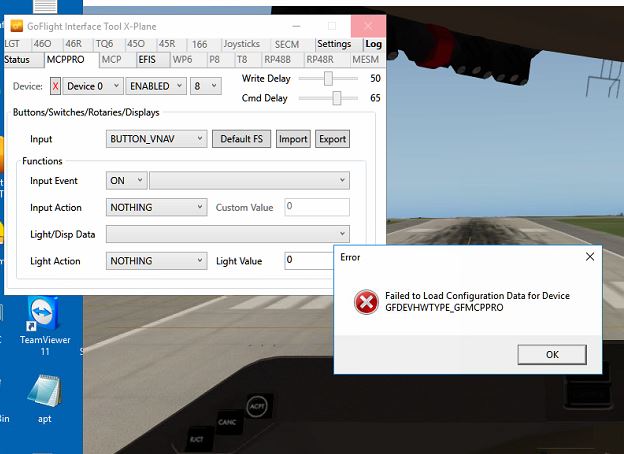Expand the Light Action NOTHING dropdown
The height and width of the screenshot is (454, 624).
click(x=157, y=261)
